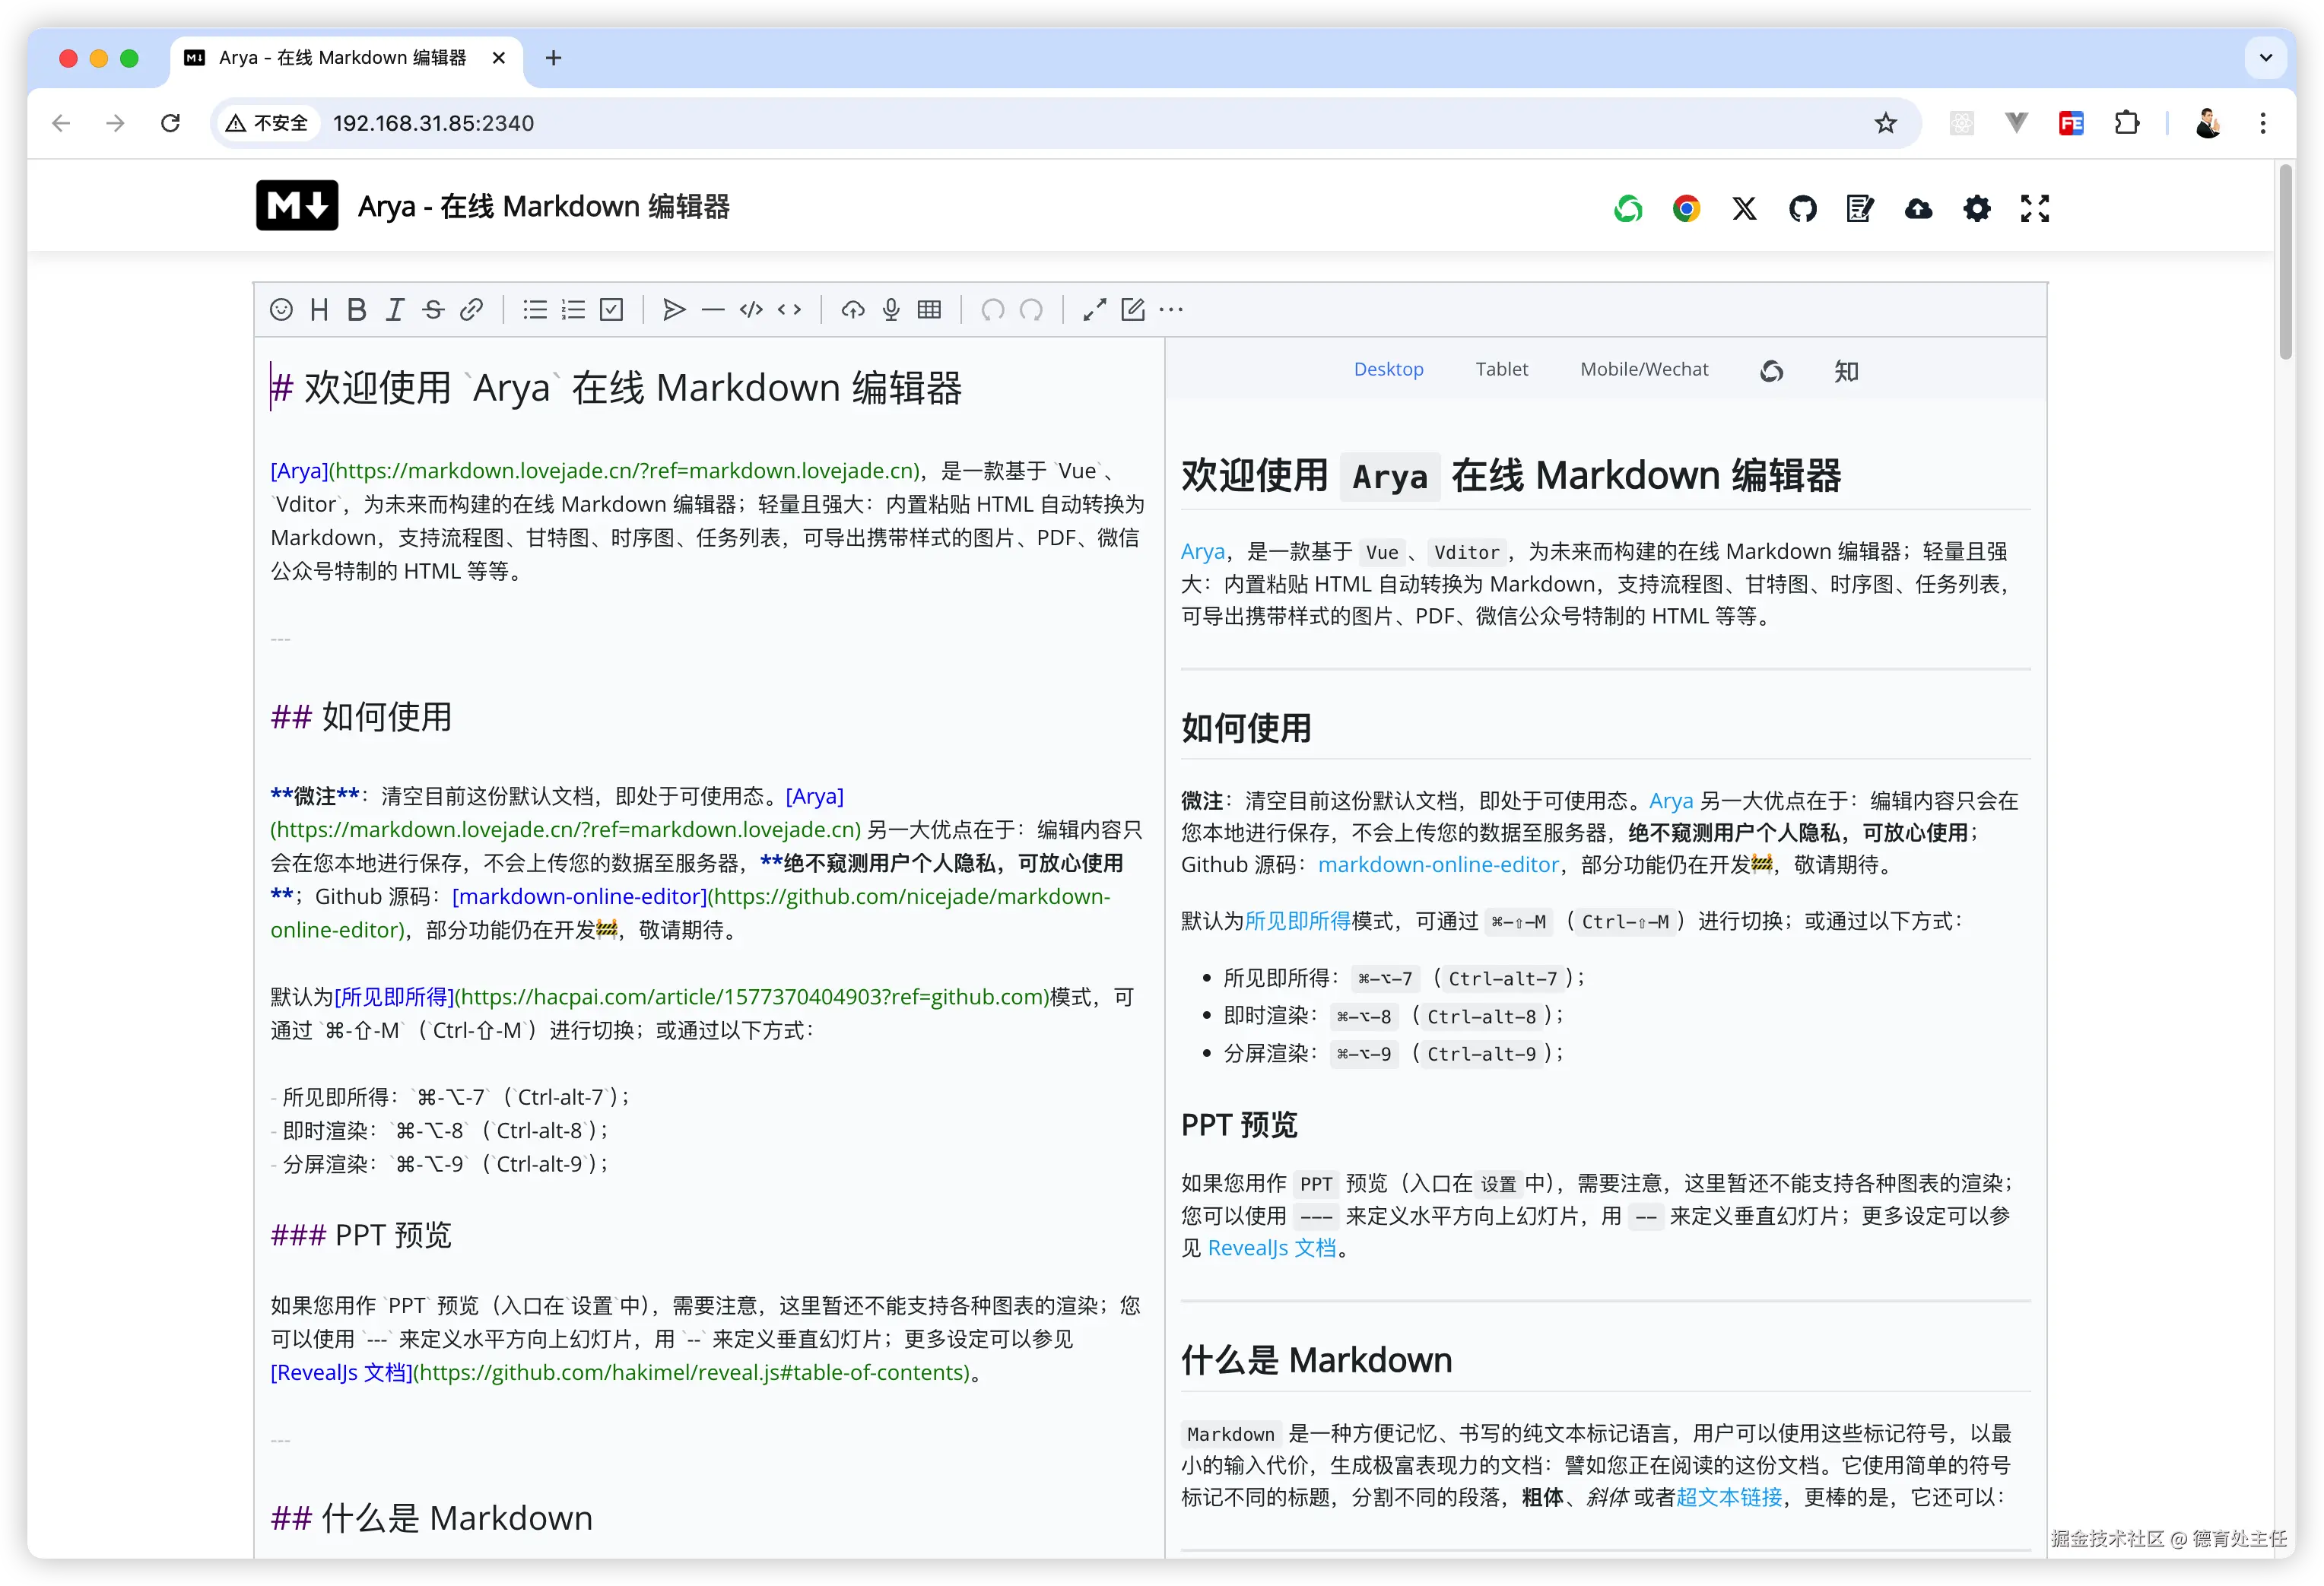Open the edit mode switcher icon
This screenshot has height=1586, width=2324.
(1132, 310)
